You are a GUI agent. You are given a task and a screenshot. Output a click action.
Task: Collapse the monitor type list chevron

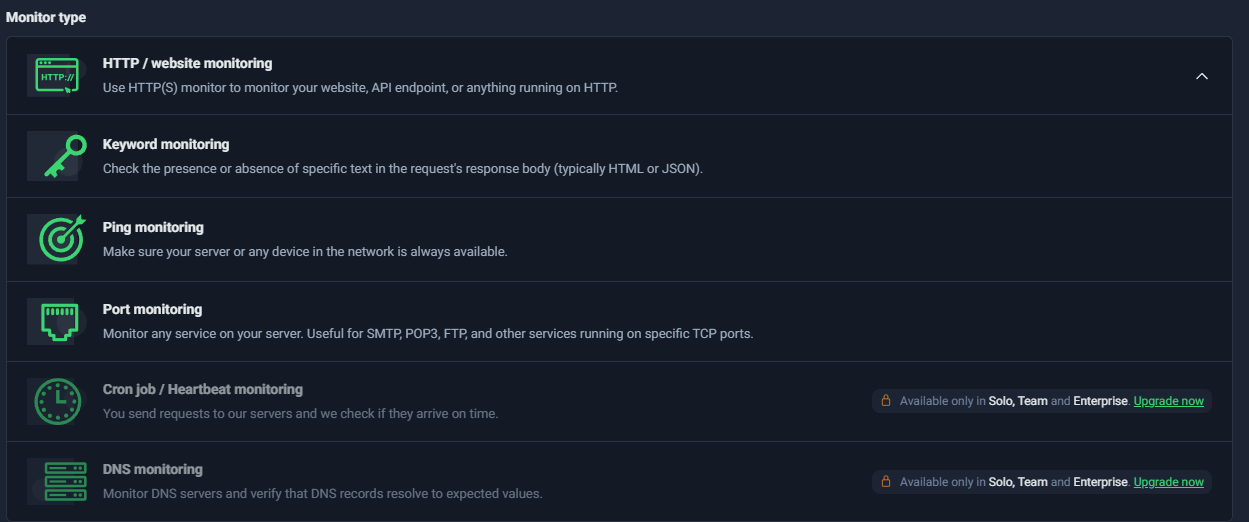[1202, 76]
